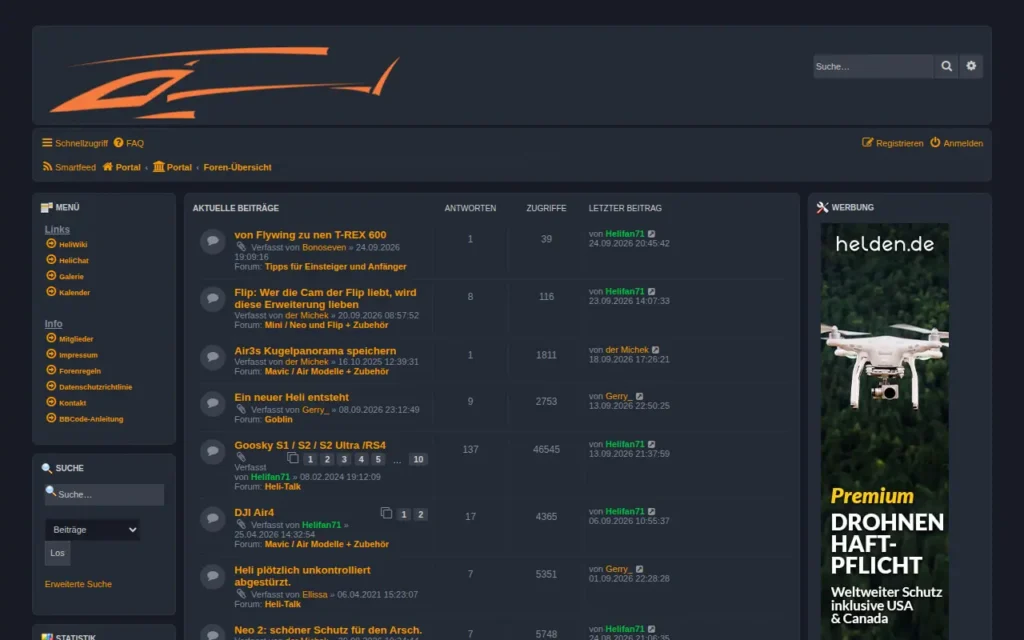Open Impressum menu link

pos(72,355)
